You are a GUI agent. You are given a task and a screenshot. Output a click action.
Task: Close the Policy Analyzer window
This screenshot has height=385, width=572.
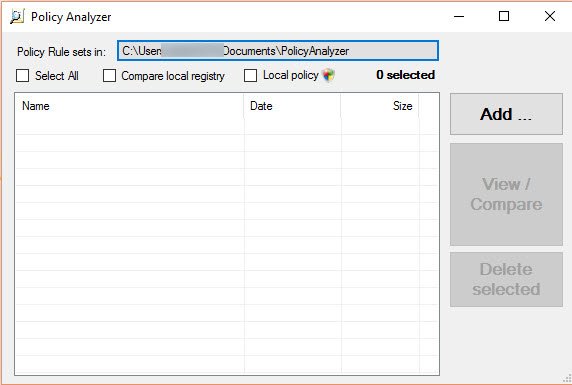coord(550,16)
